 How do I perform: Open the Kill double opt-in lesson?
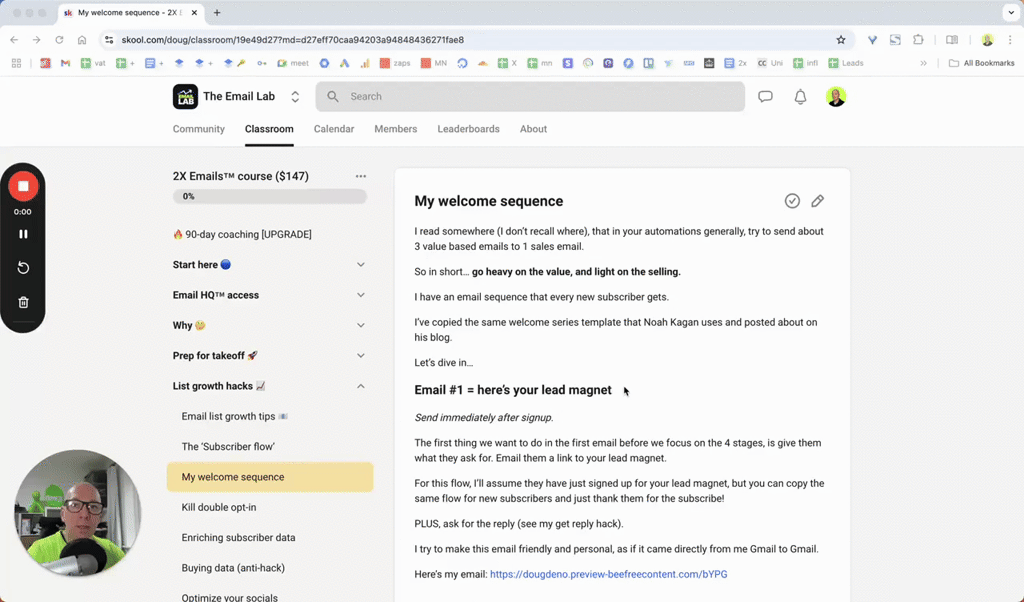tap(219, 507)
